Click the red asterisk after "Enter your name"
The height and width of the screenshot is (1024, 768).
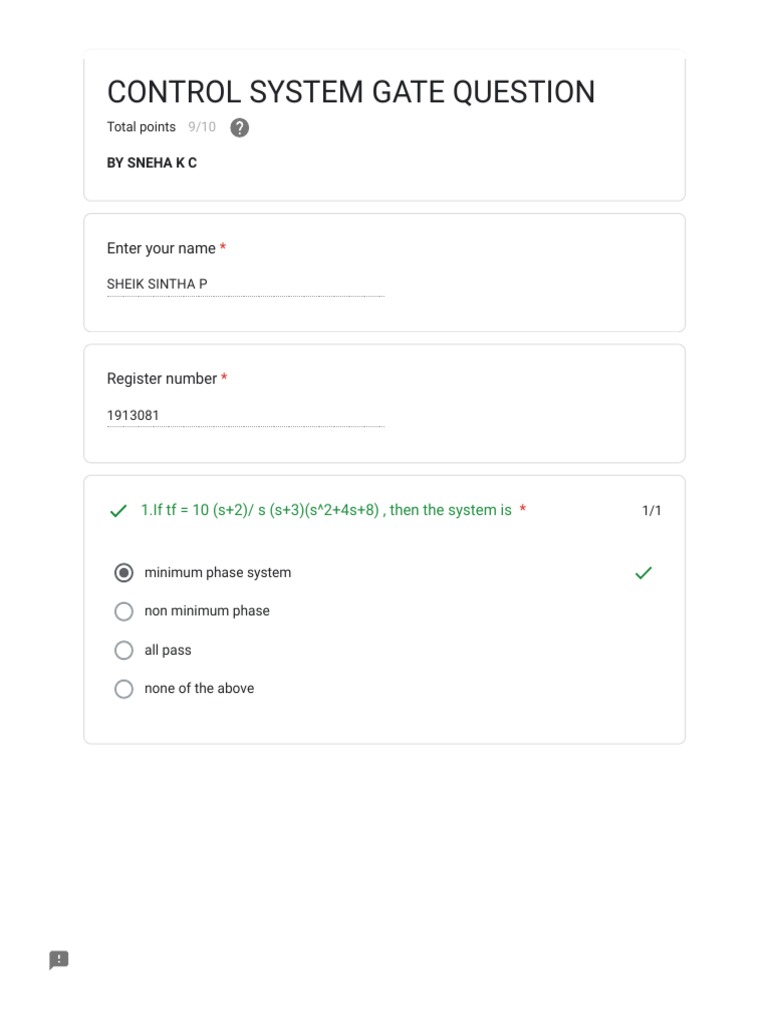pyautogui.click(x=223, y=248)
